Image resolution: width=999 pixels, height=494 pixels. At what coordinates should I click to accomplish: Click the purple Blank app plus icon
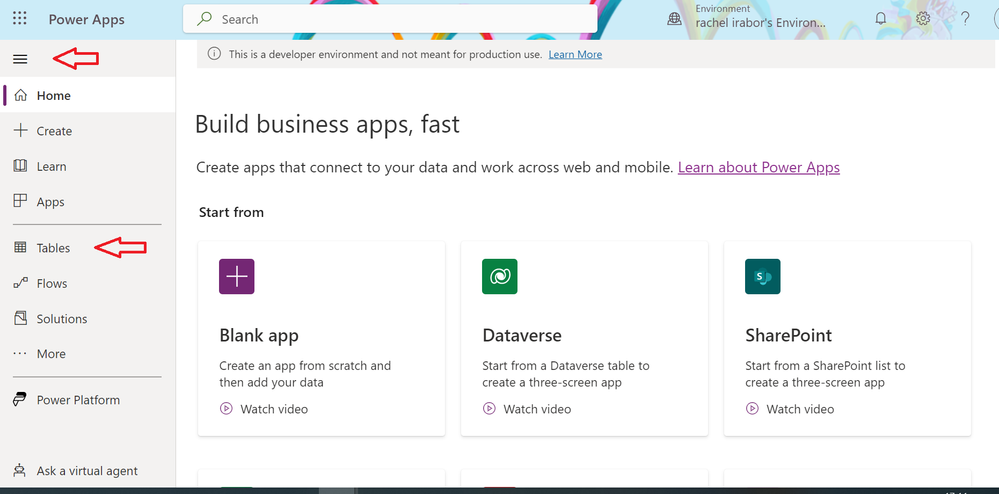pyautogui.click(x=236, y=277)
